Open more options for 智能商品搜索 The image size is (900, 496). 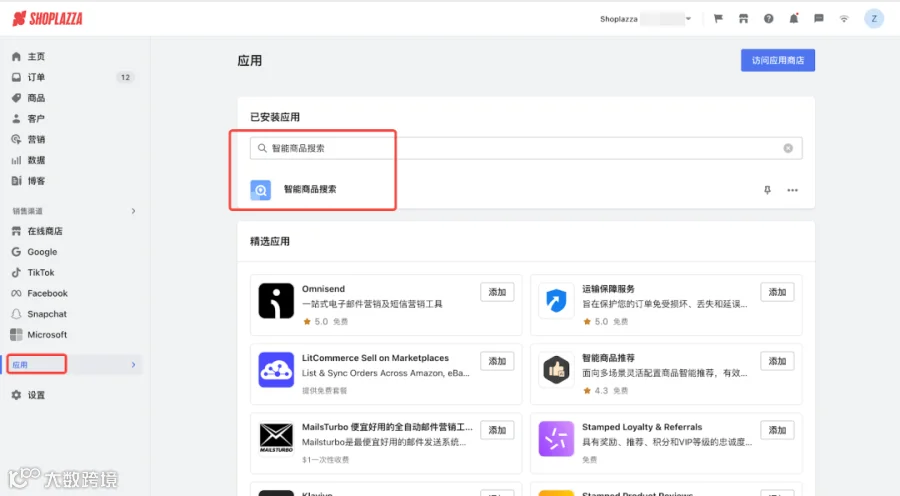click(x=792, y=190)
